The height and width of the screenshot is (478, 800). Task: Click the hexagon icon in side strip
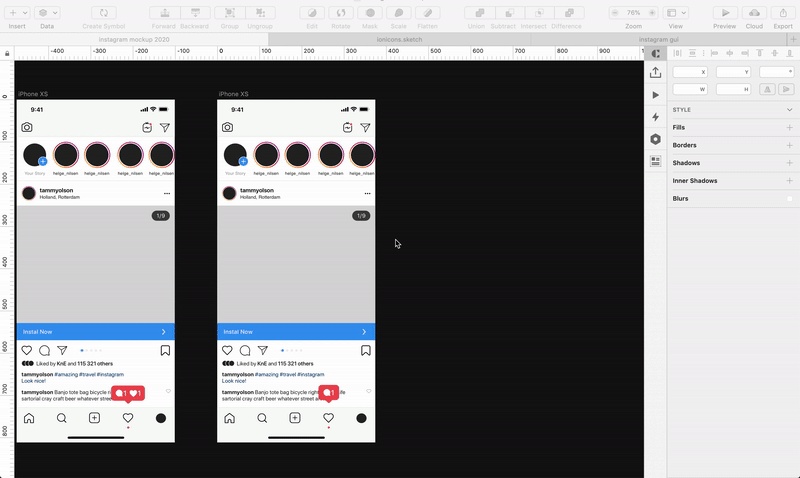(655, 139)
